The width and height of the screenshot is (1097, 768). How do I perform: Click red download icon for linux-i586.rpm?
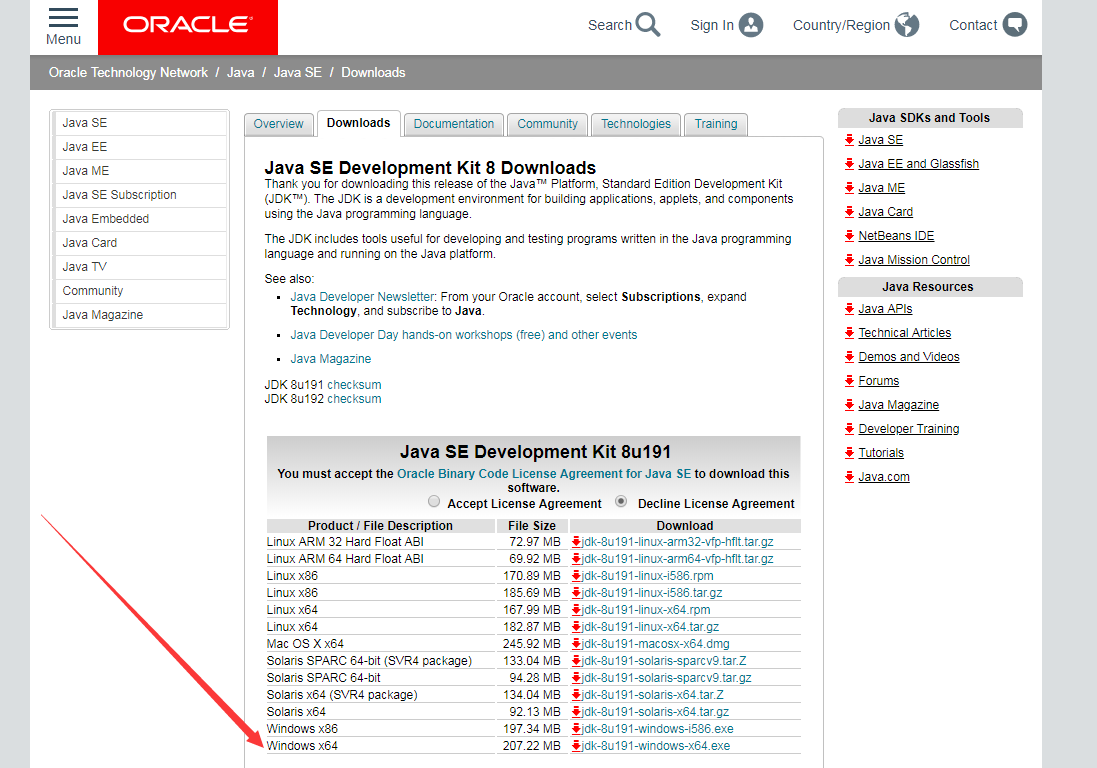point(576,576)
